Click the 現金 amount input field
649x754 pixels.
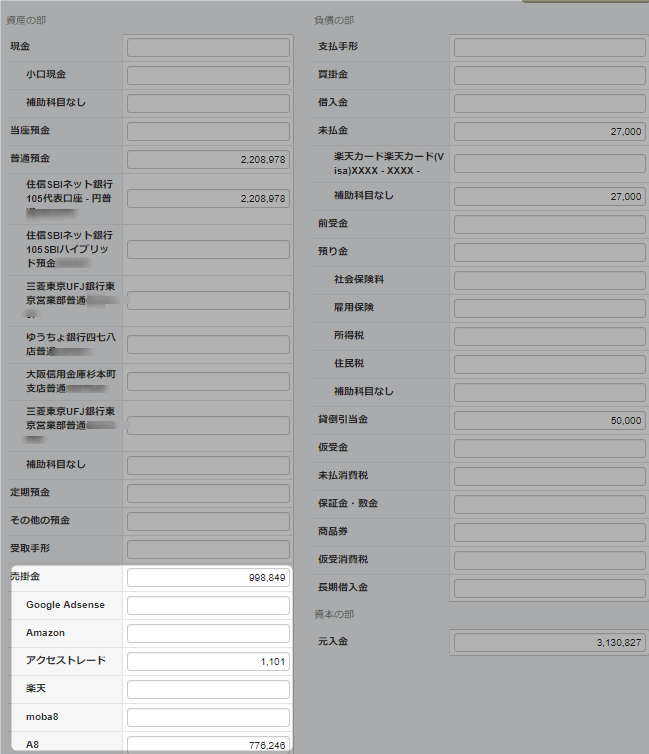coord(208,47)
